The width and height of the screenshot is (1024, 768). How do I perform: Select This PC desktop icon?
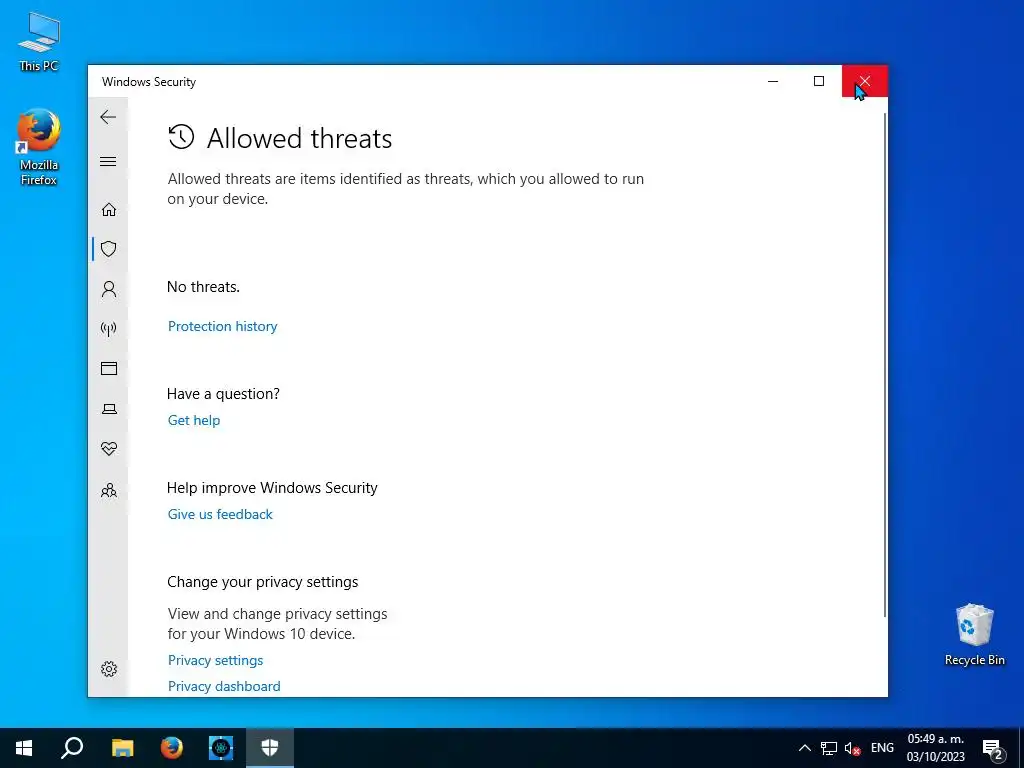[x=39, y=41]
